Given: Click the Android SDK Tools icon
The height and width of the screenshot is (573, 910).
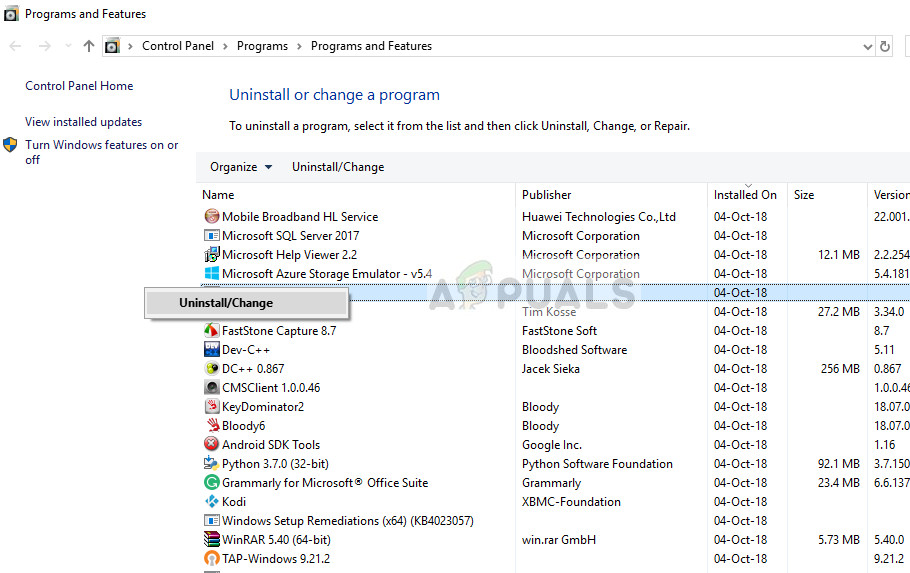Looking at the screenshot, I should pos(212,444).
